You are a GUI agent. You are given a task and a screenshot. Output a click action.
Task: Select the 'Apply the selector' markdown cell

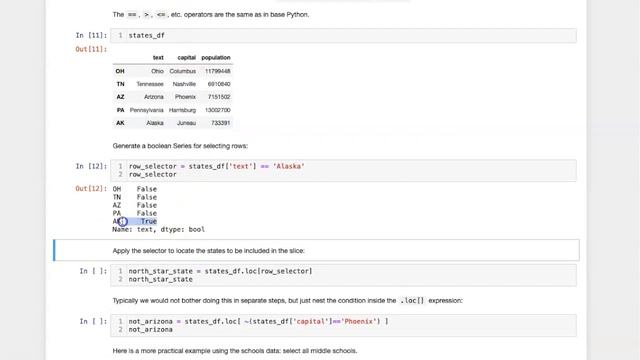click(x=316, y=250)
